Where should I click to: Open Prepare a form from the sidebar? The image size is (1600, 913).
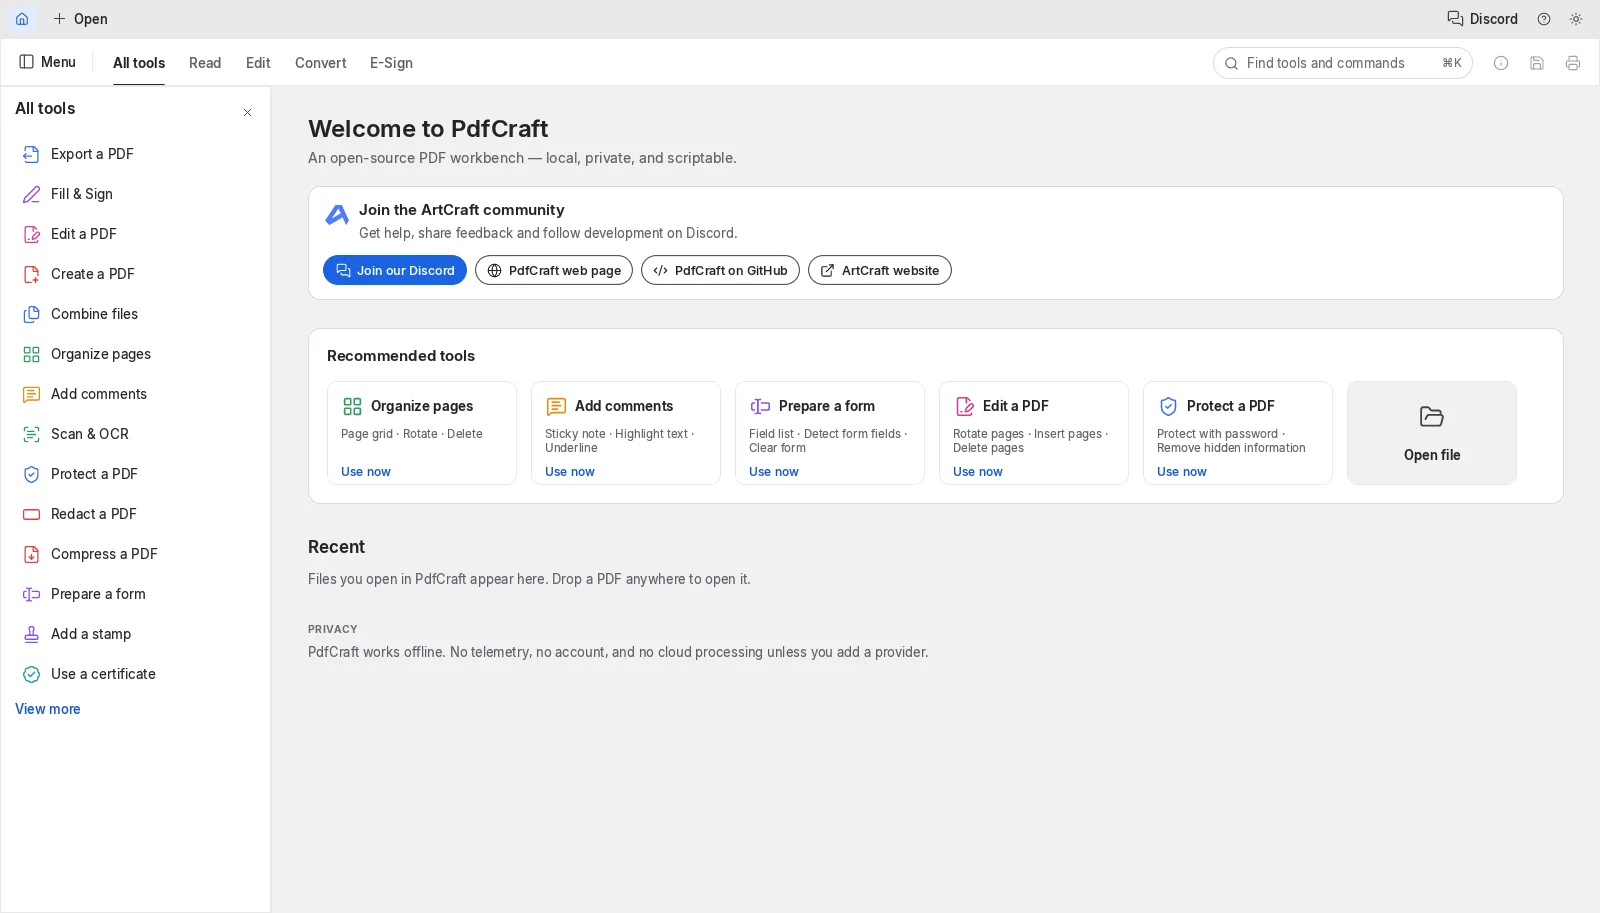(135, 594)
